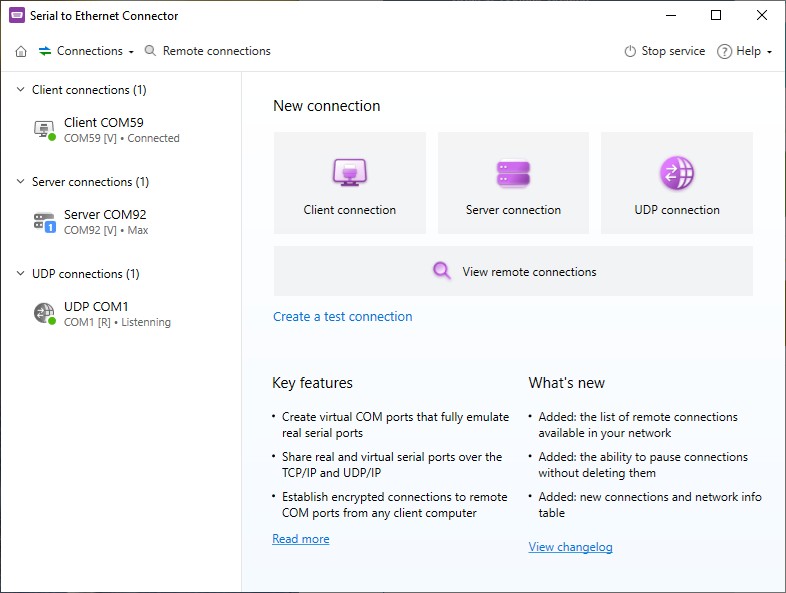Click the Home icon in toolbar
Image resolution: width=786 pixels, height=593 pixels.
(21, 51)
